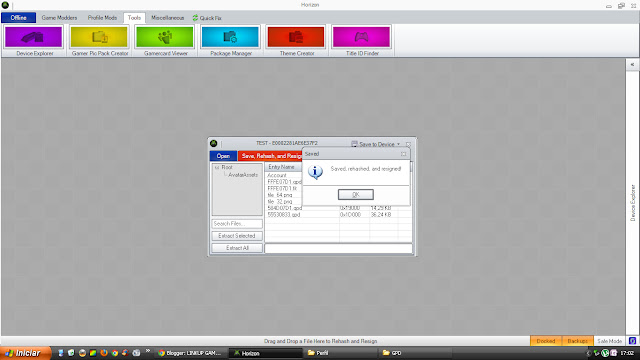
Task: Select the FFFE07D1.gpd entry
Action: coord(284,182)
